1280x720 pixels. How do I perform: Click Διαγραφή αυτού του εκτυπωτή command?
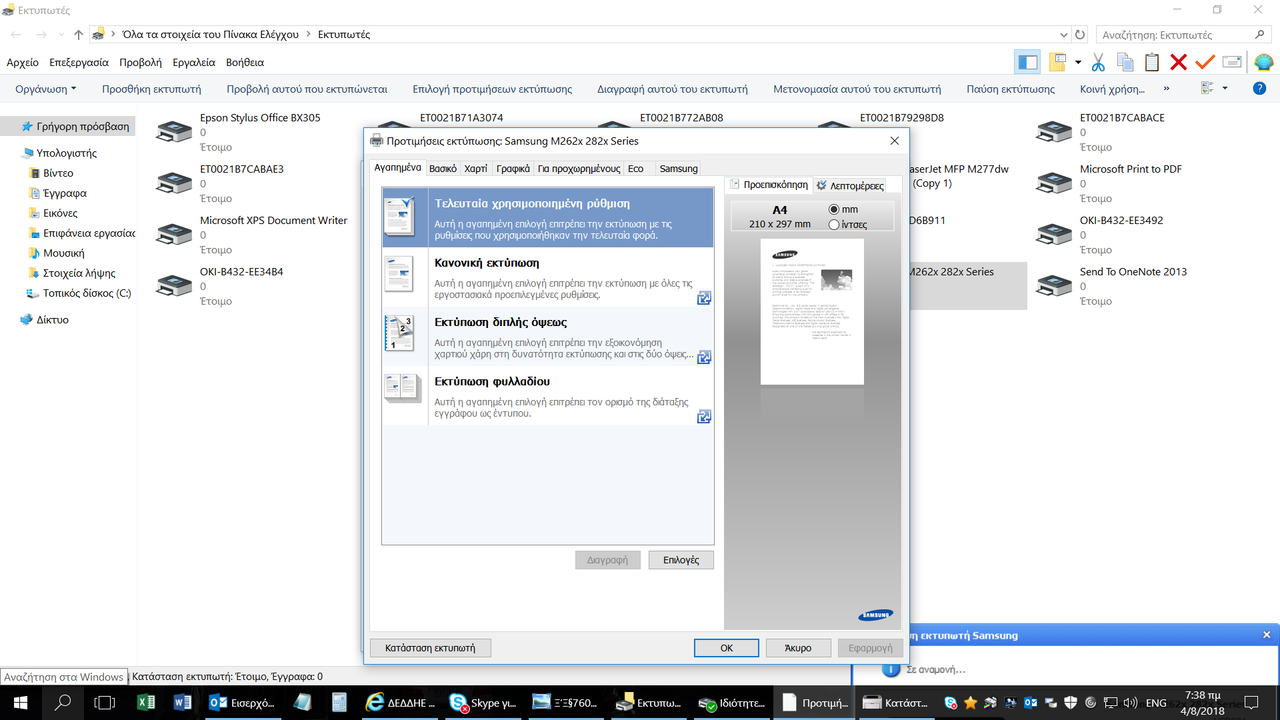pyautogui.click(x=672, y=88)
